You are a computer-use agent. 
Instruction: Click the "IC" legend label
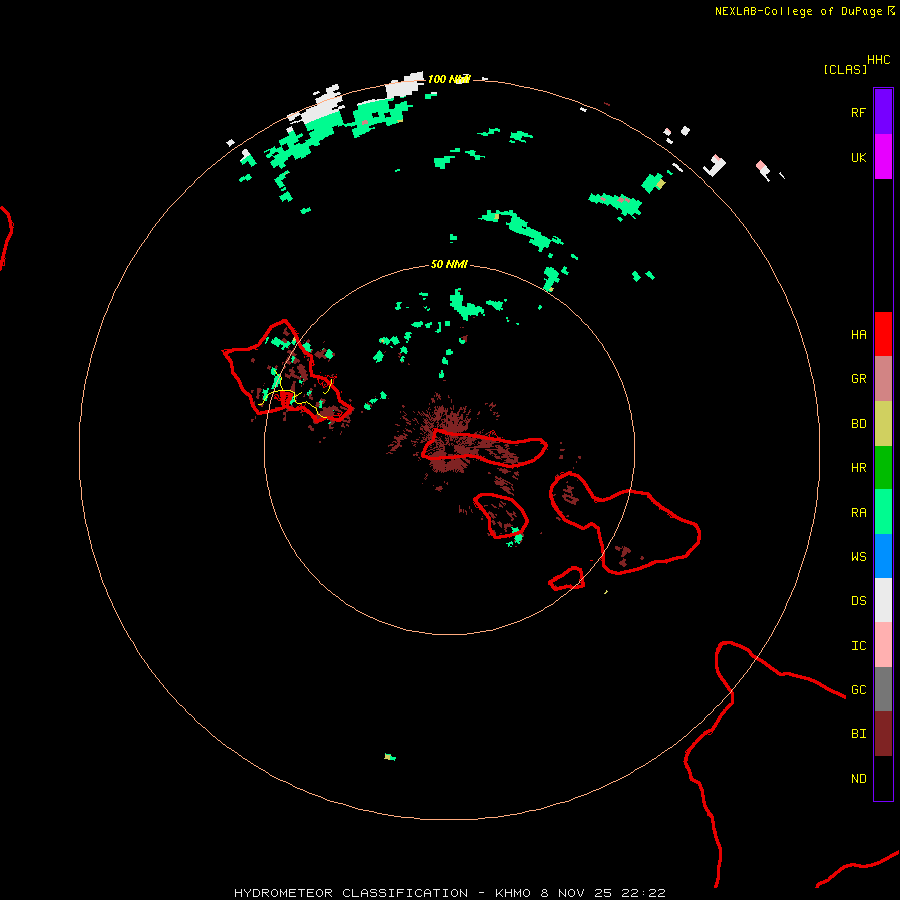click(x=858, y=646)
